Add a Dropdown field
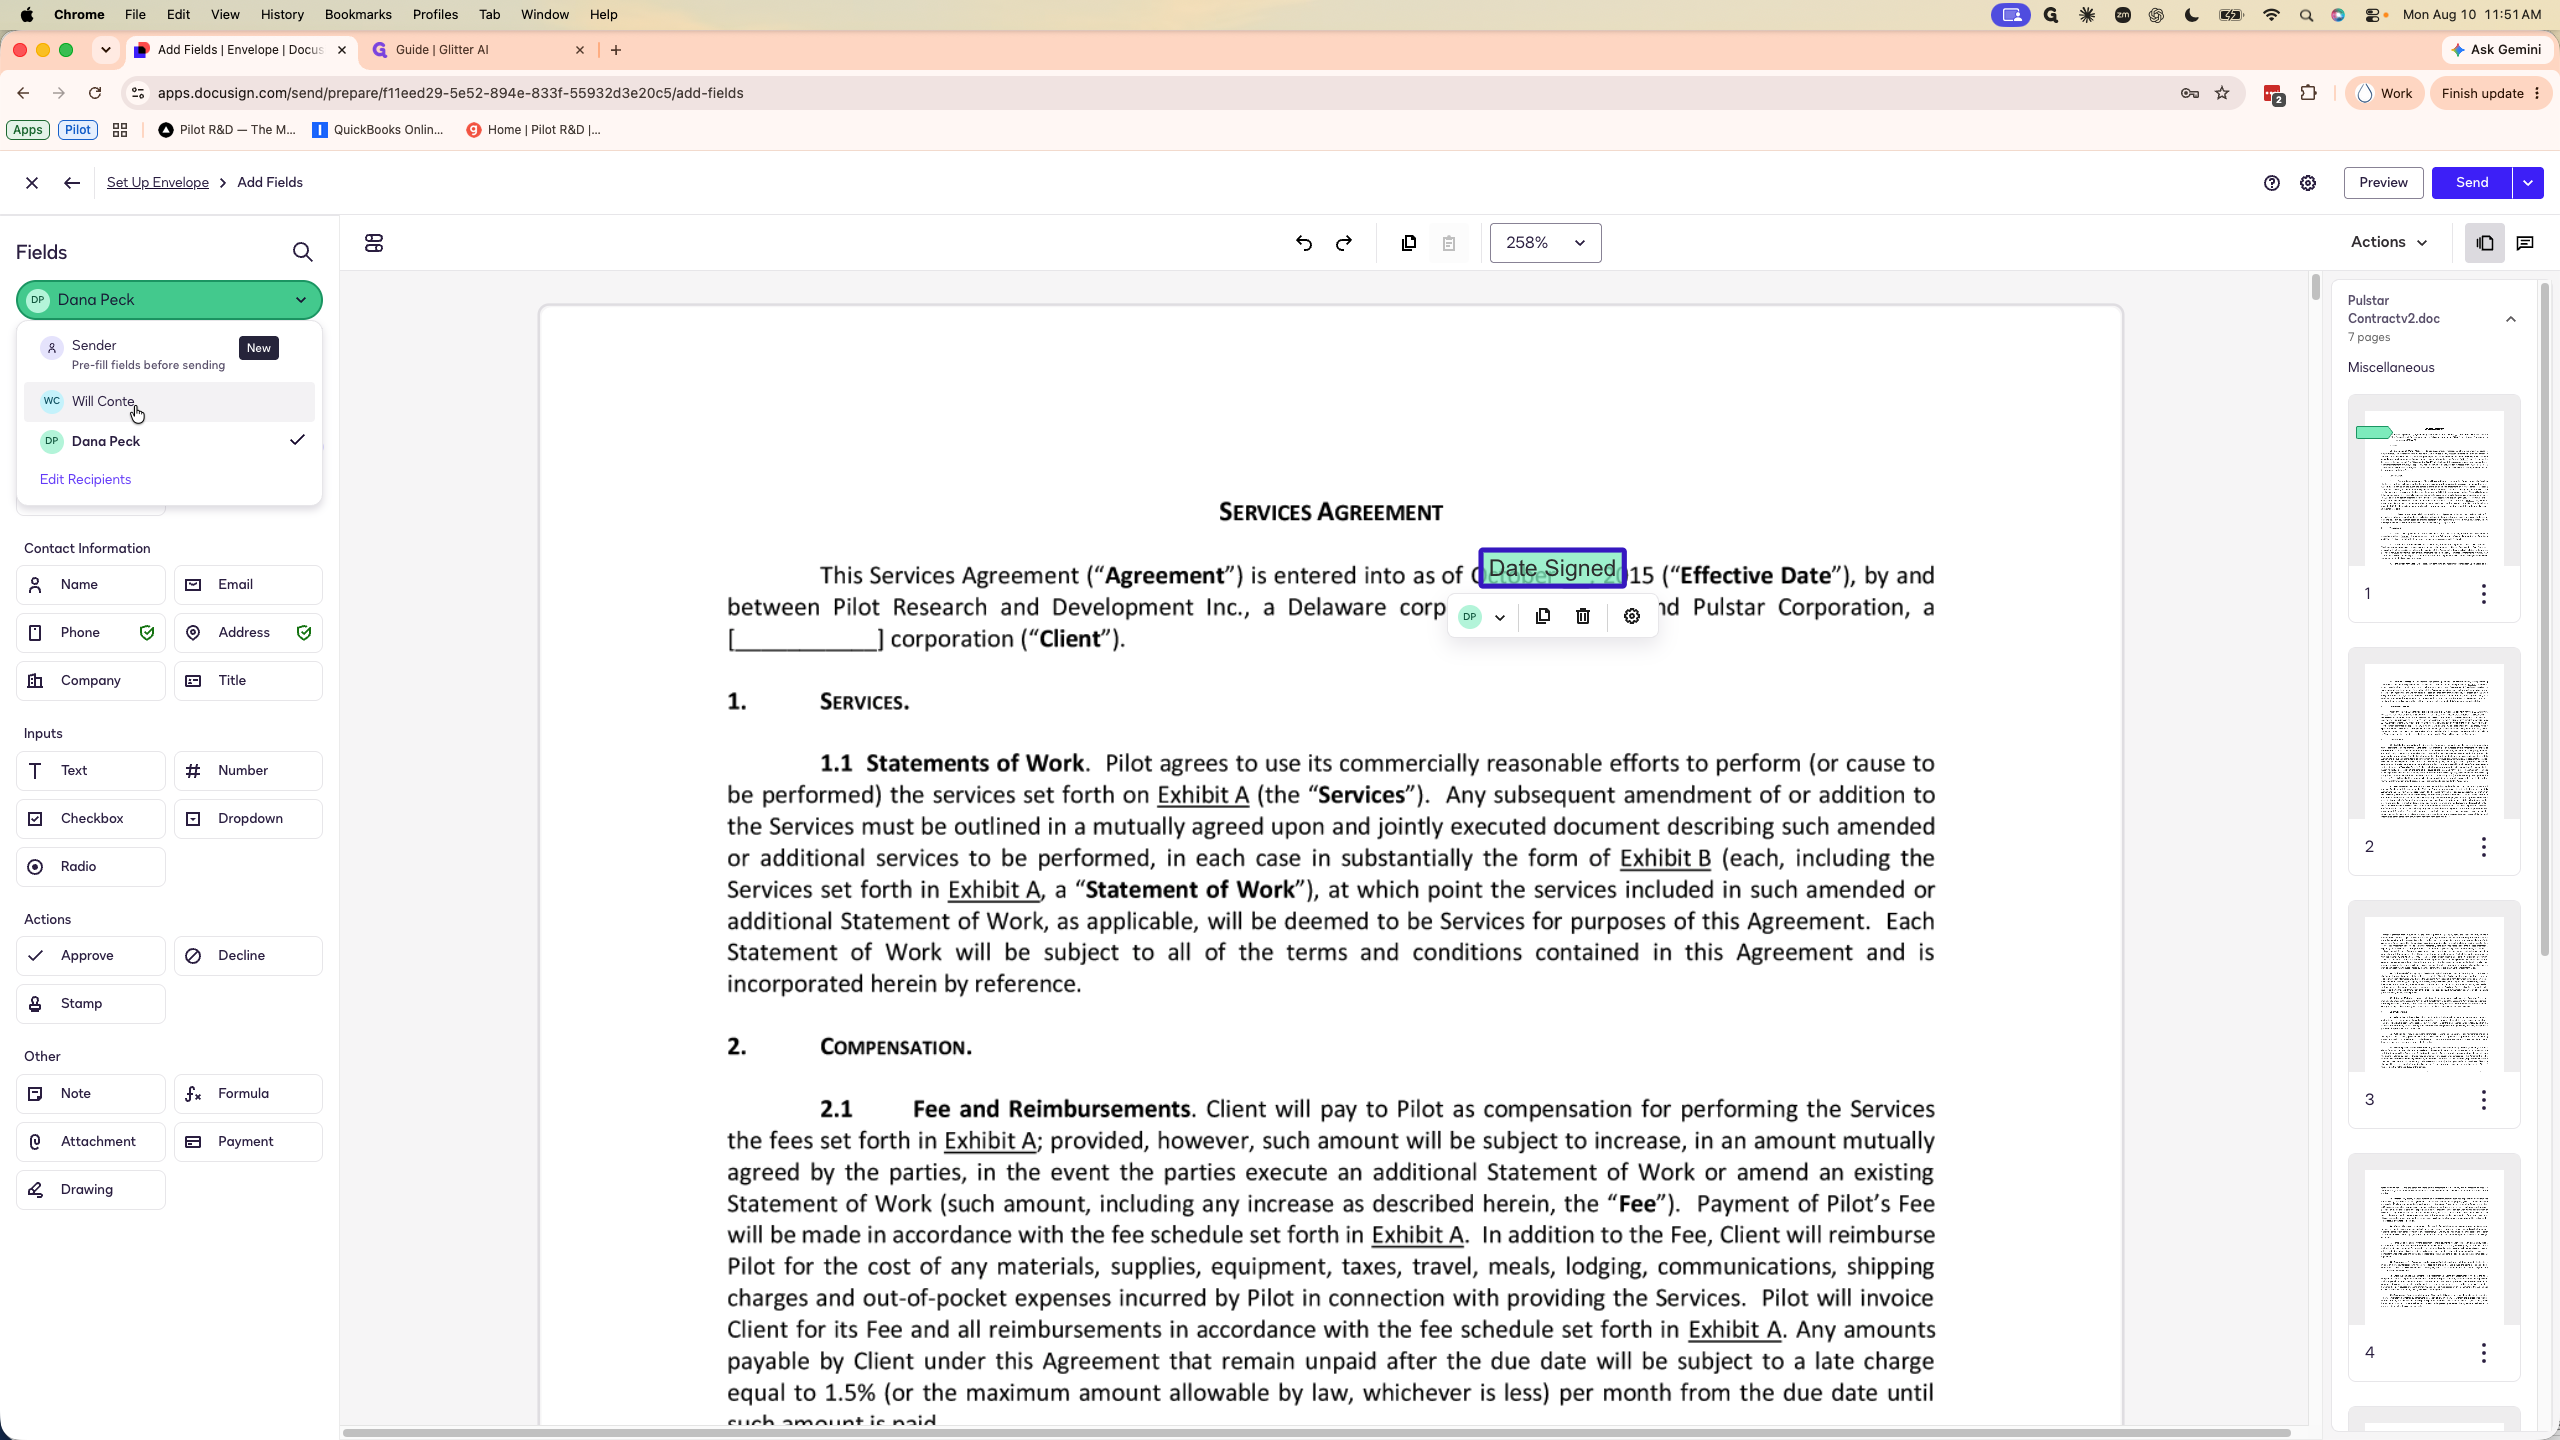The height and width of the screenshot is (1440, 2560). 248,819
